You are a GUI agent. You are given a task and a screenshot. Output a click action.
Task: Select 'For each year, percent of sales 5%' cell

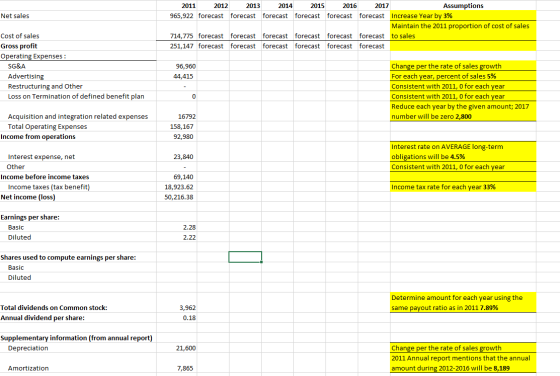click(463, 76)
